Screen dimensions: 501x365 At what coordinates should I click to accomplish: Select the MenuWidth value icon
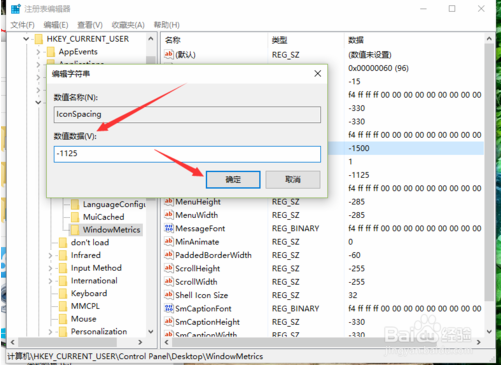pos(169,215)
